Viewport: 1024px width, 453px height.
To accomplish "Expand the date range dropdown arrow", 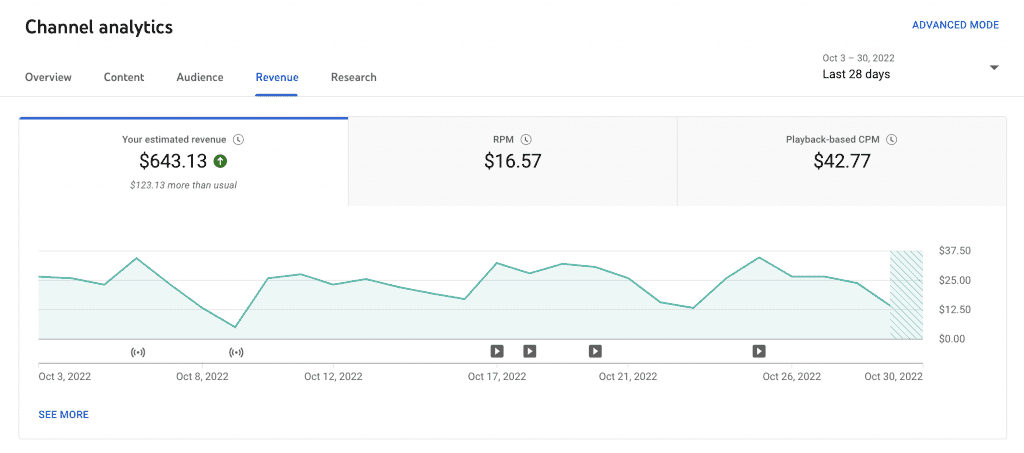I will coord(994,68).
